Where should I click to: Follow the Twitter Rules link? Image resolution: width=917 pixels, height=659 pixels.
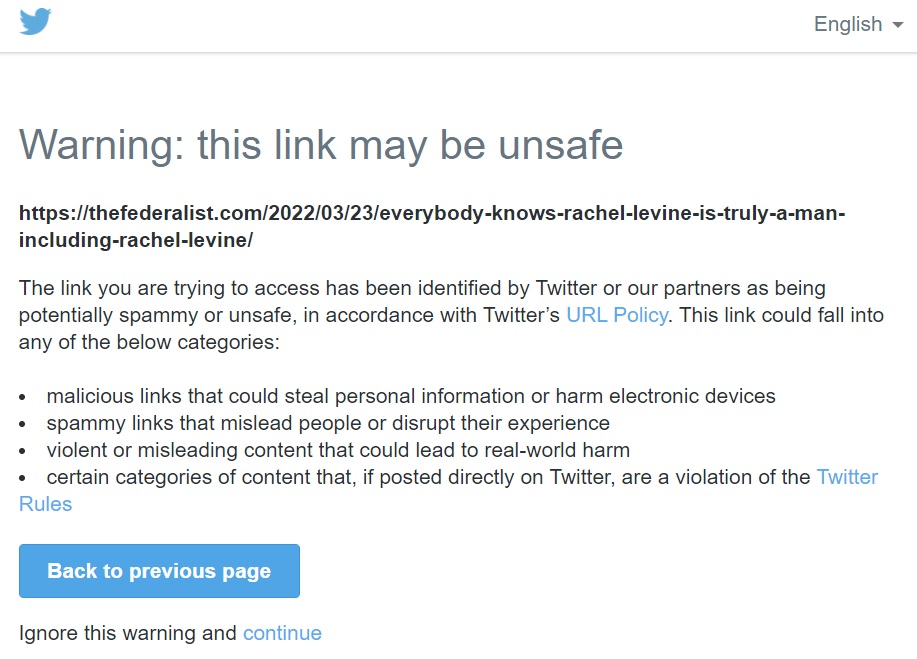click(x=847, y=477)
